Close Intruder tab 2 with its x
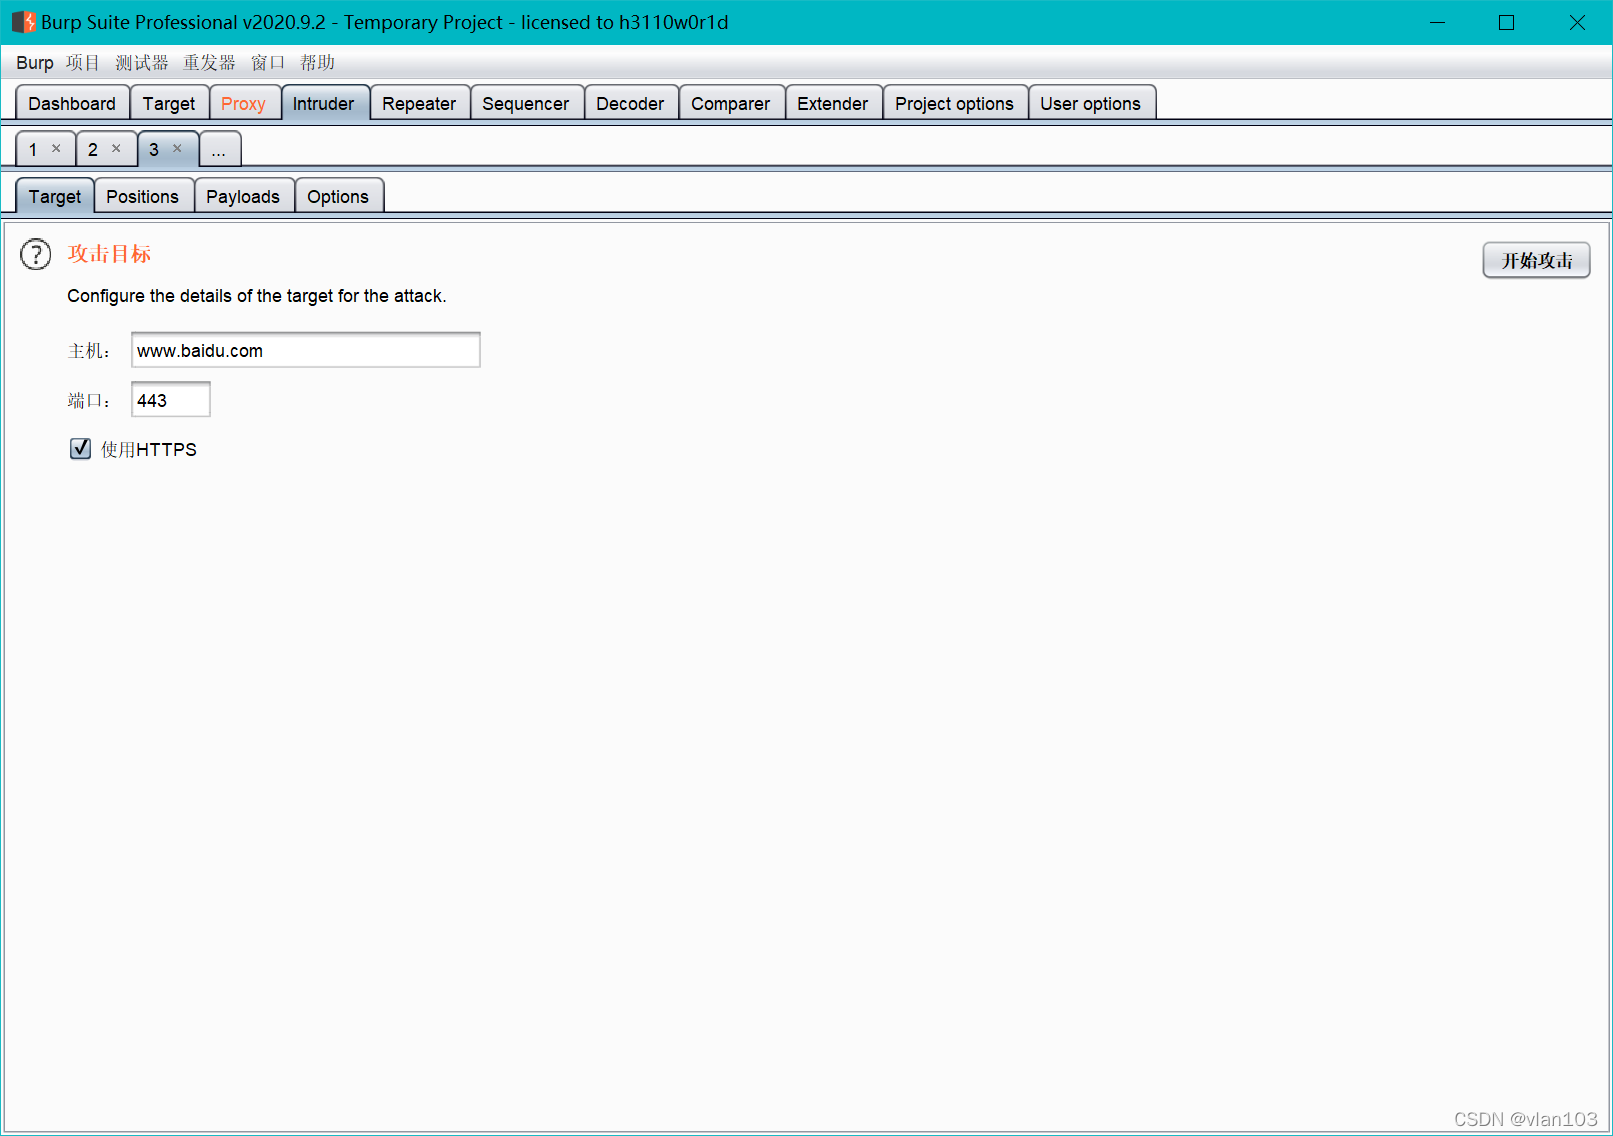 [x=116, y=149]
